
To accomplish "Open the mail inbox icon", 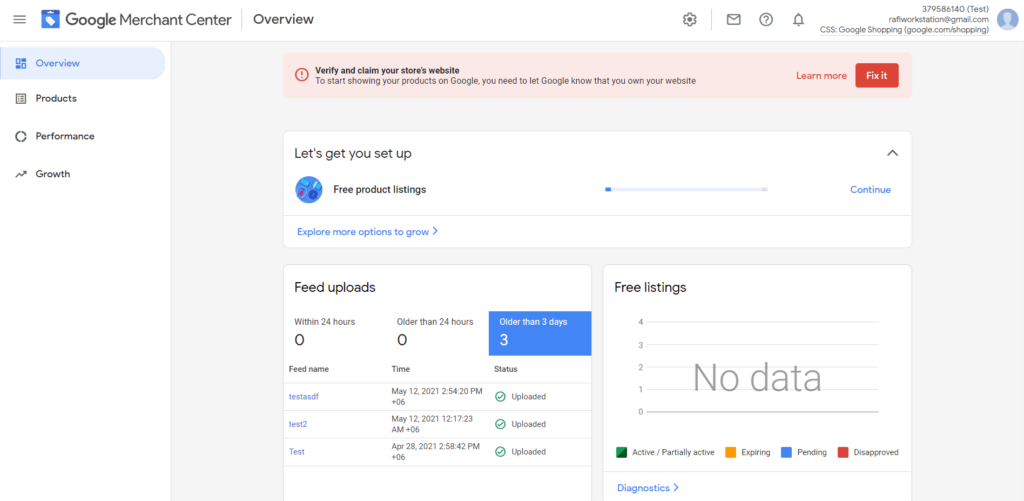I will [x=733, y=20].
